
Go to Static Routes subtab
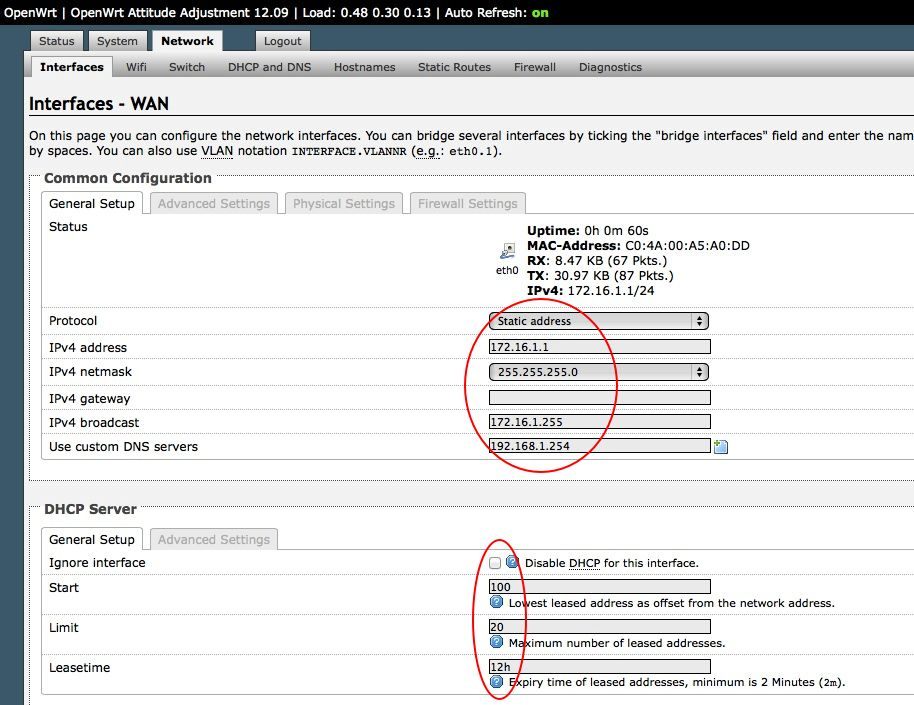454,67
